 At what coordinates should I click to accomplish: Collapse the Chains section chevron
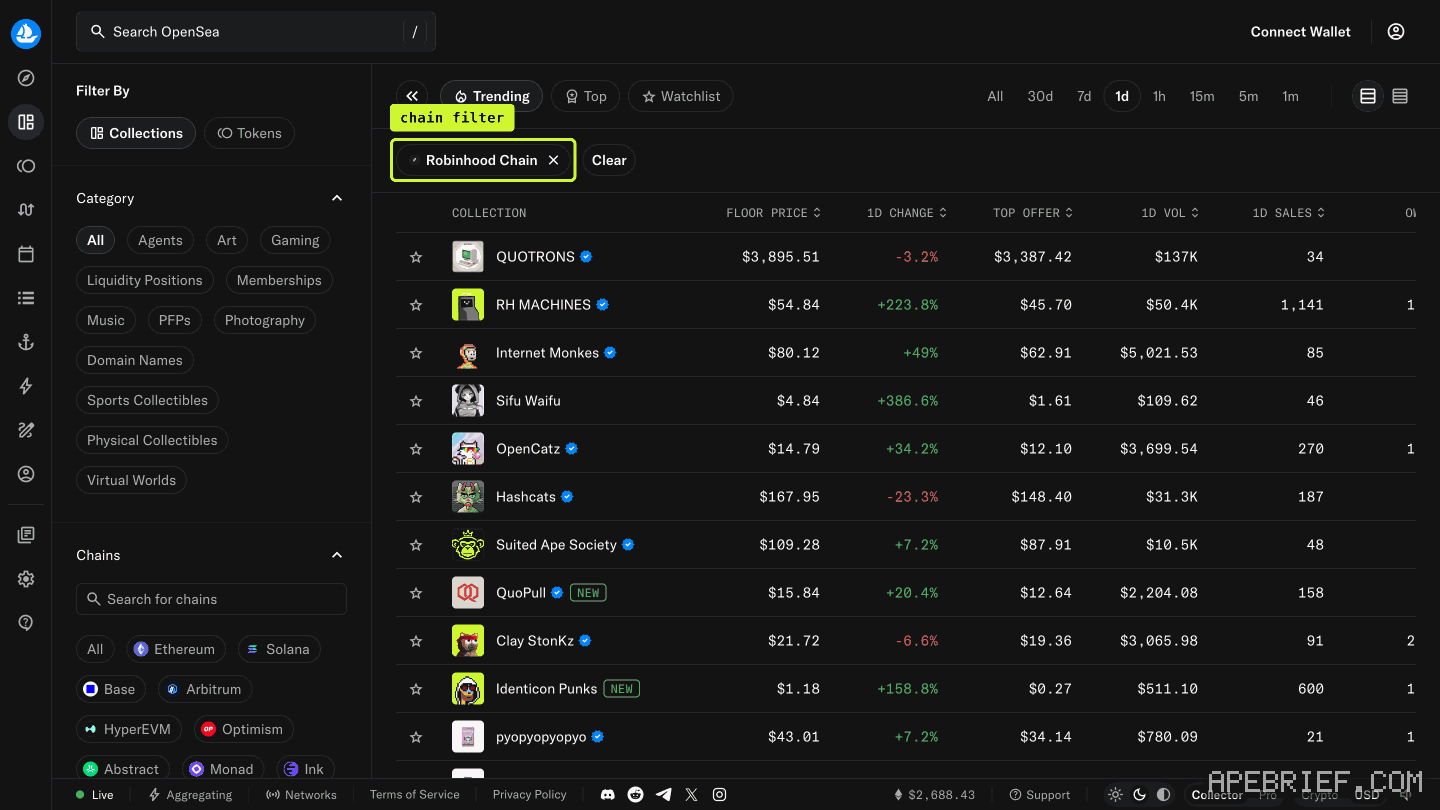tap(337, 555)
